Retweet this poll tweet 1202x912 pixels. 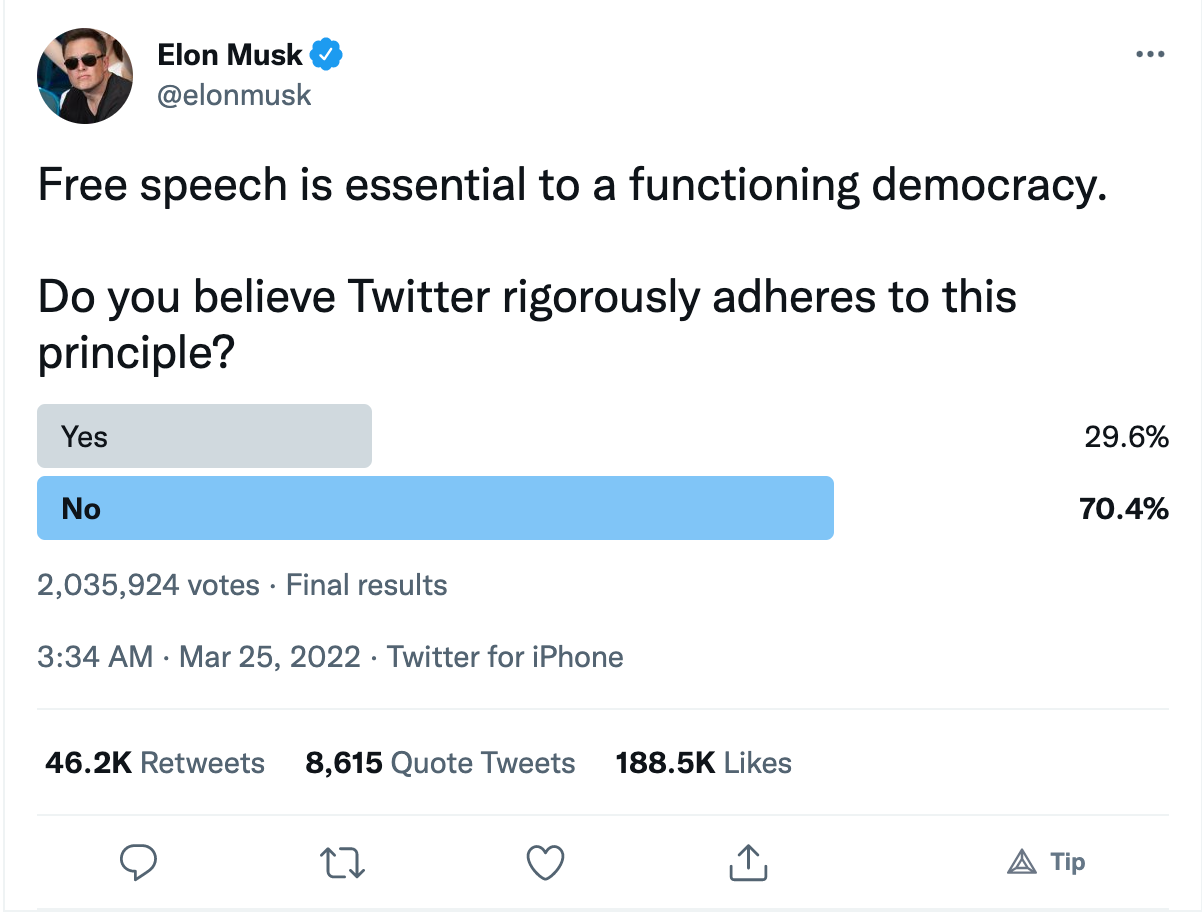[x=343, y=861]
